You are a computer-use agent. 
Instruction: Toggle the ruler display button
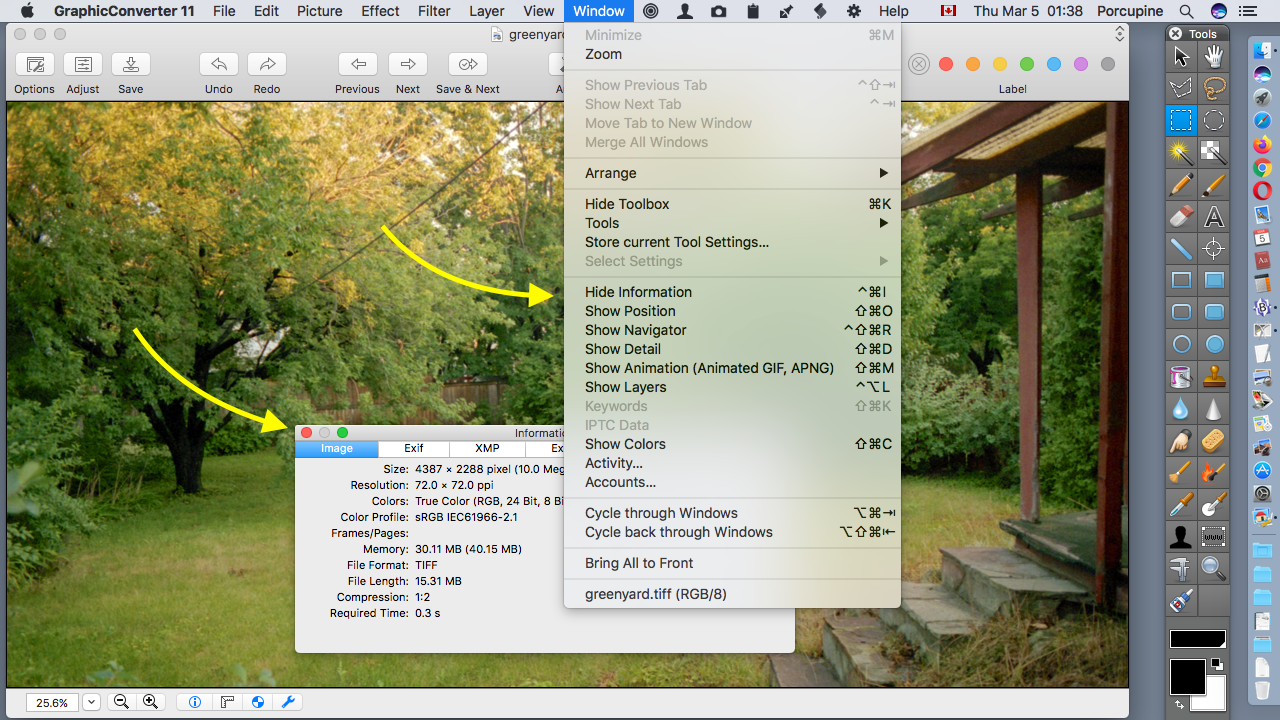(x=226, y=702)
